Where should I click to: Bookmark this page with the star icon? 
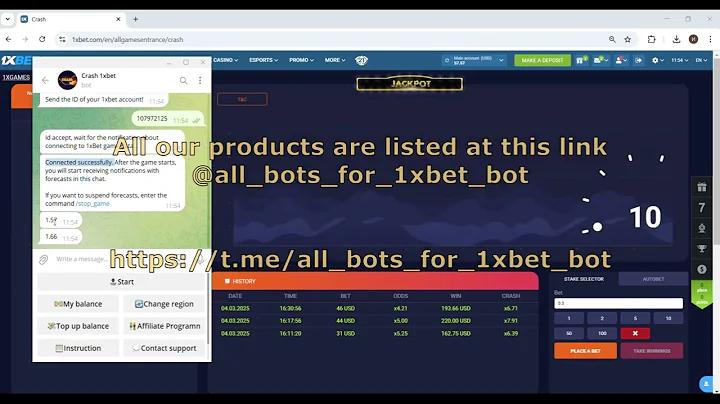pos(628,39)
